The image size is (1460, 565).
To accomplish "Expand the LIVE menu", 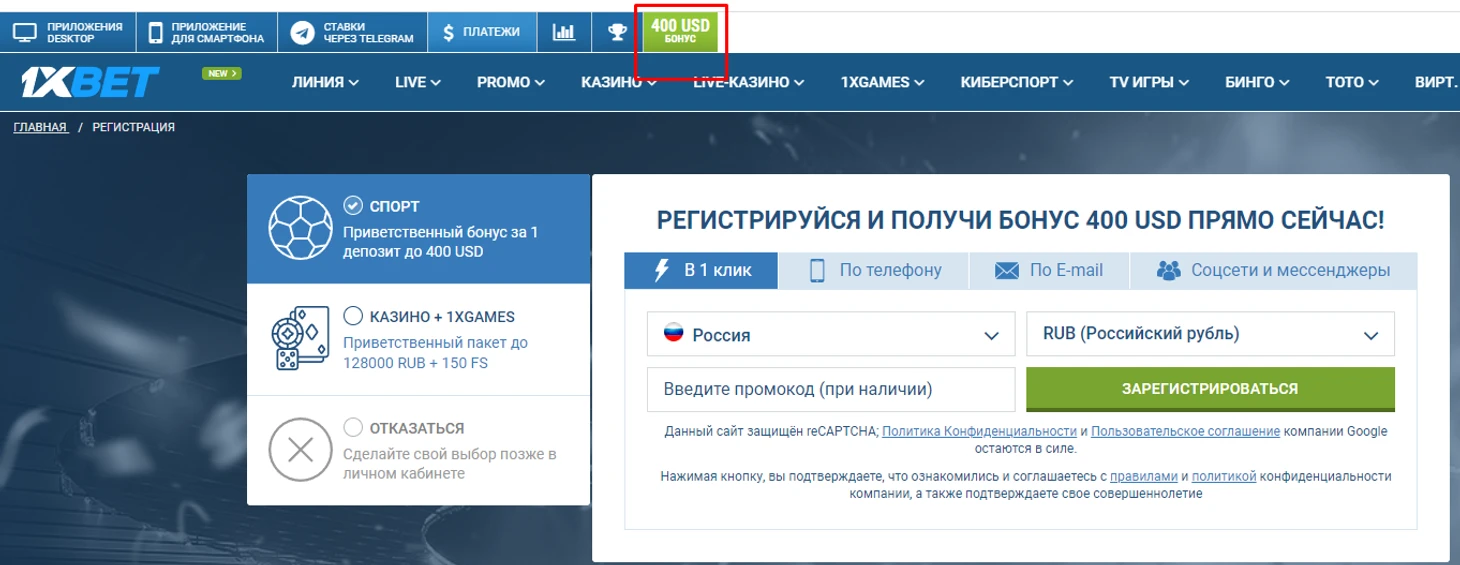I will (418, 83).
